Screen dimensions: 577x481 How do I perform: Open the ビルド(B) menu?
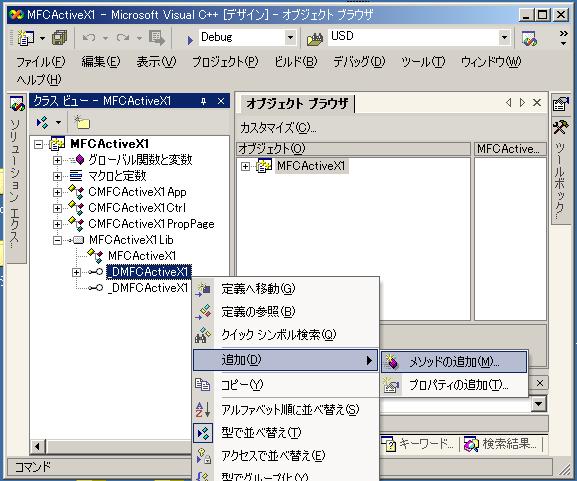295,62
